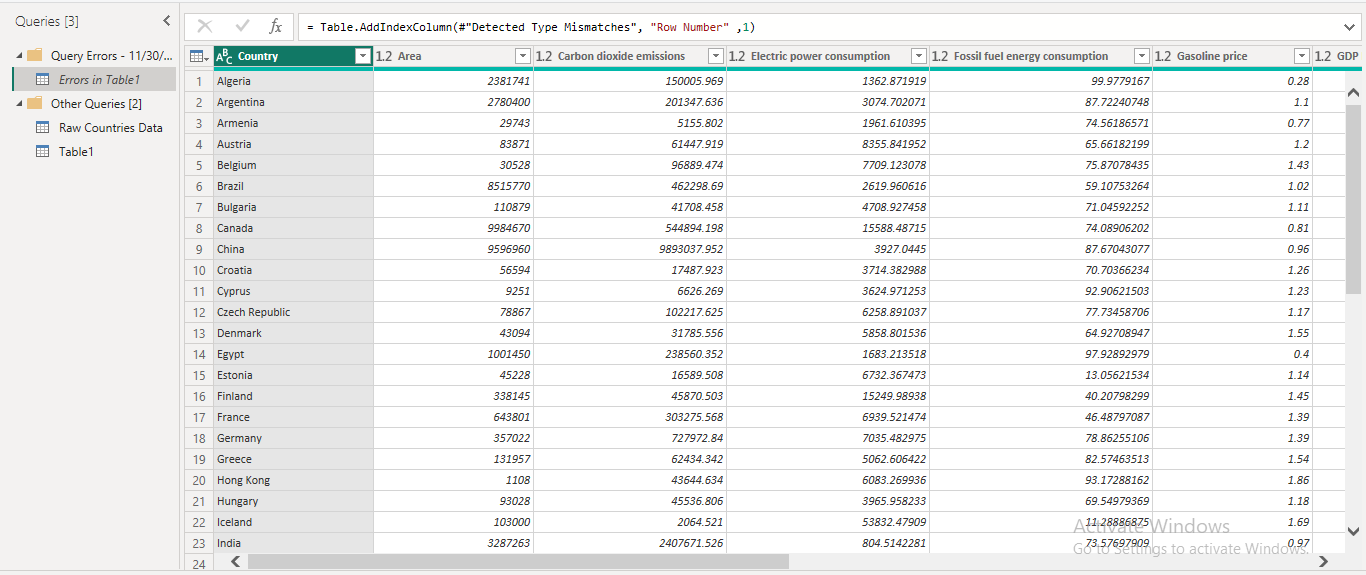Image resolution: width=1366 pixels, height=575 pixels.
Task: Confirm formula with the checkmark icon
Action: tap(242, 27)
